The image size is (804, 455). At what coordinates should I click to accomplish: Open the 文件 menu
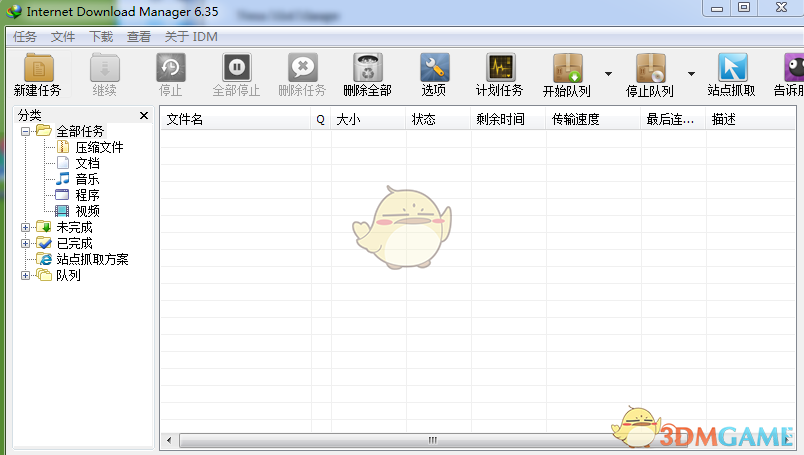tap(63, 37)
